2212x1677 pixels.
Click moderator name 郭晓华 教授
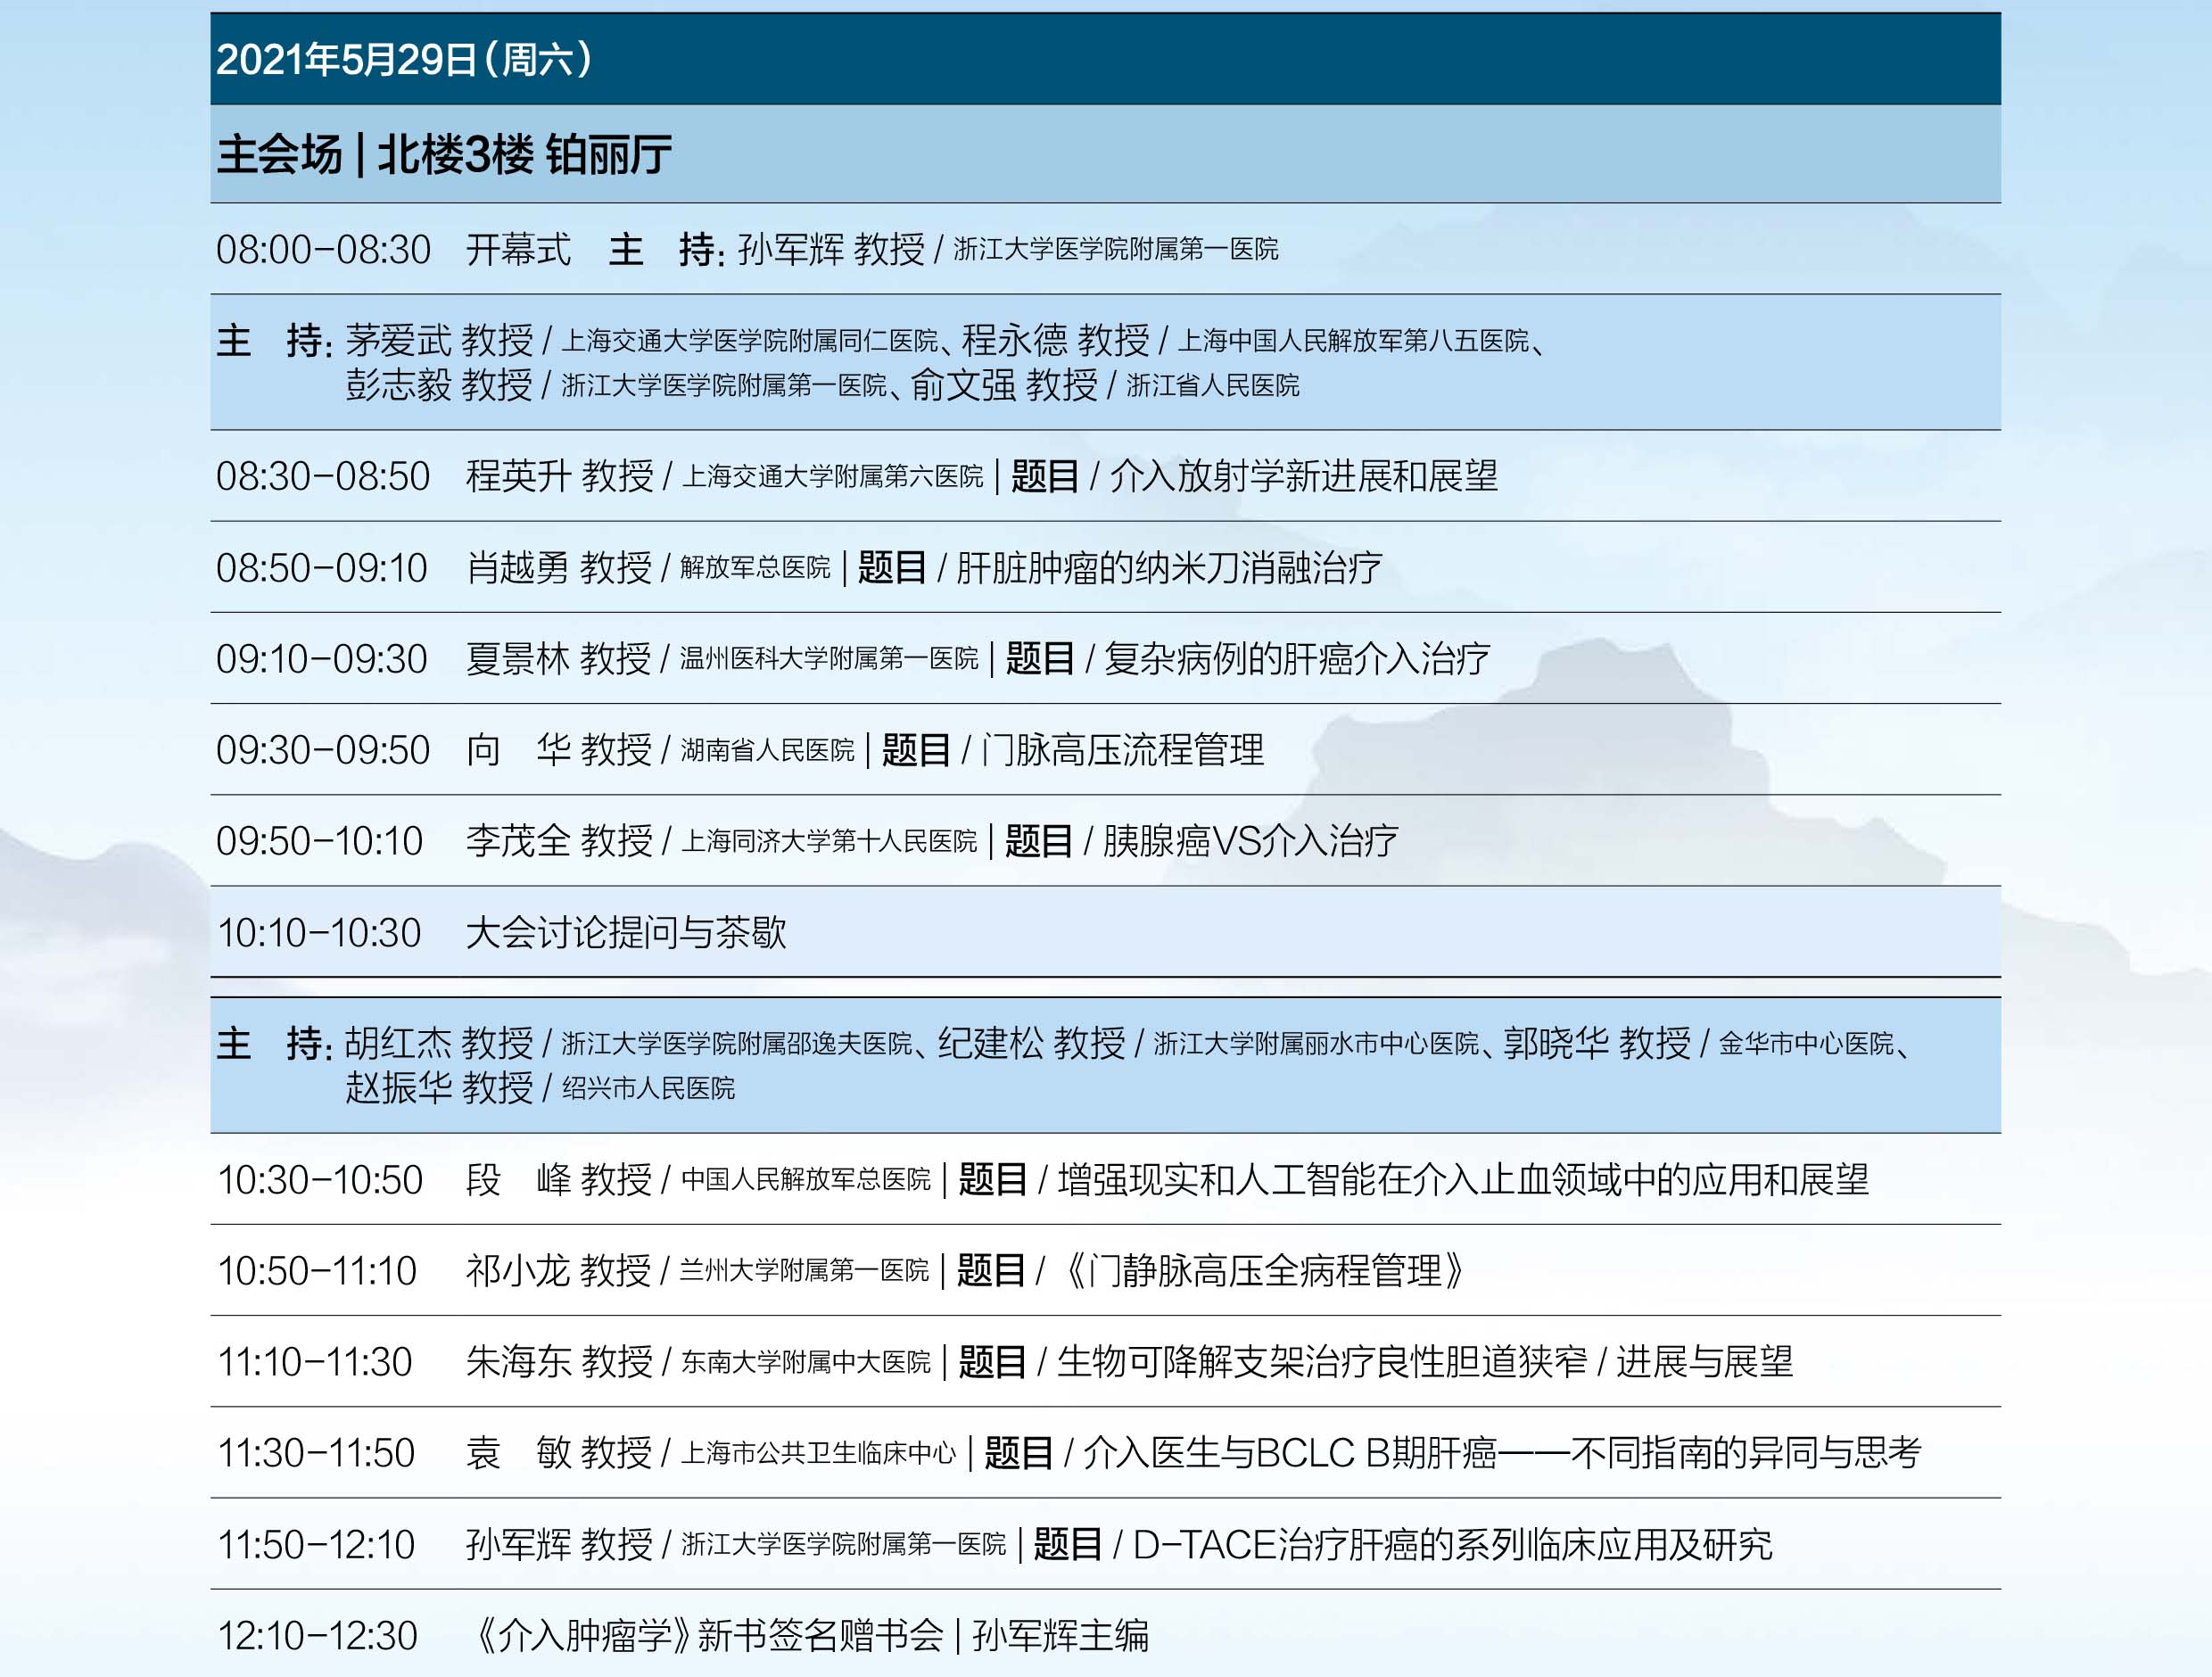click(x=1597, y=1044)
